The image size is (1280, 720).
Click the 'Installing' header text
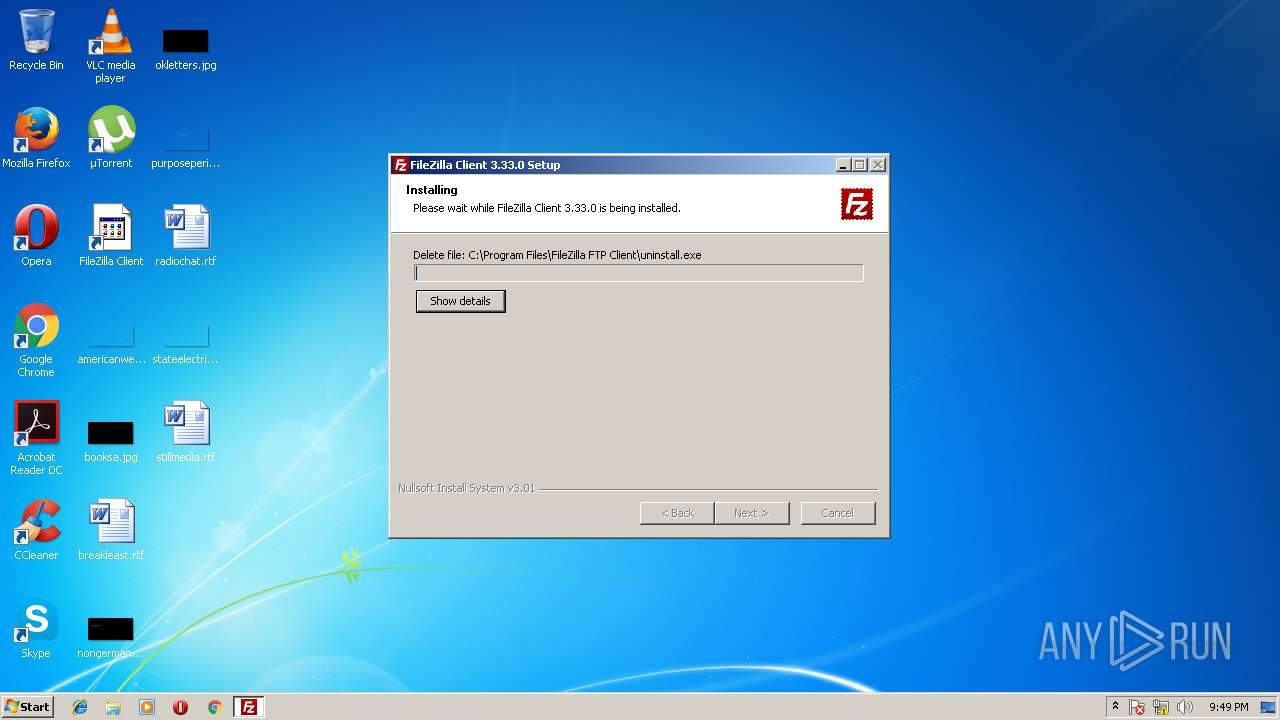(x=432, y=190)
